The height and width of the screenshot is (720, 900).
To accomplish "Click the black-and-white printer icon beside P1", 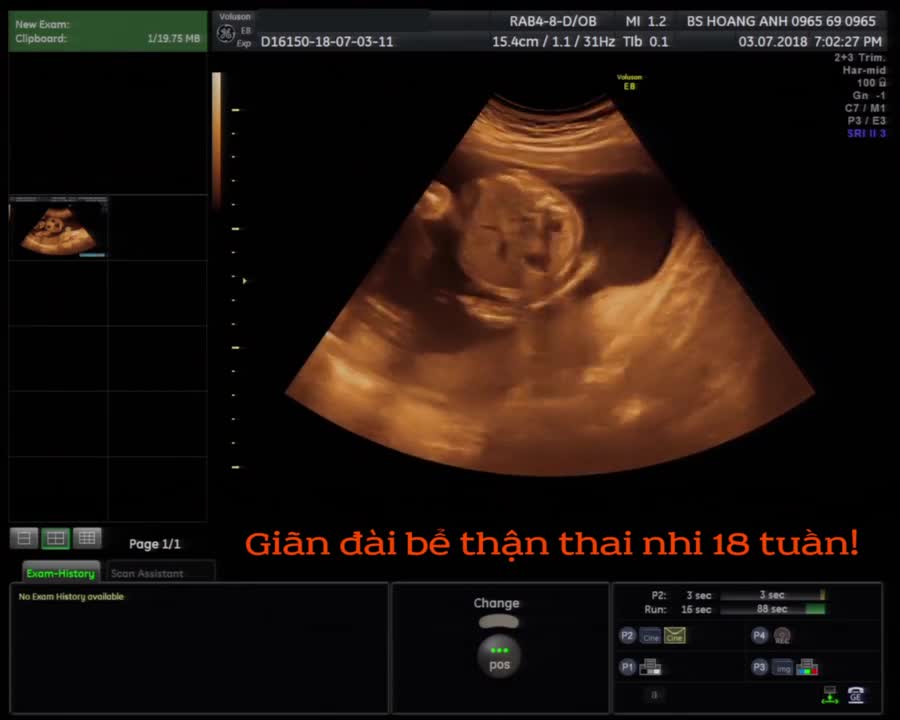I will point(651,667).
